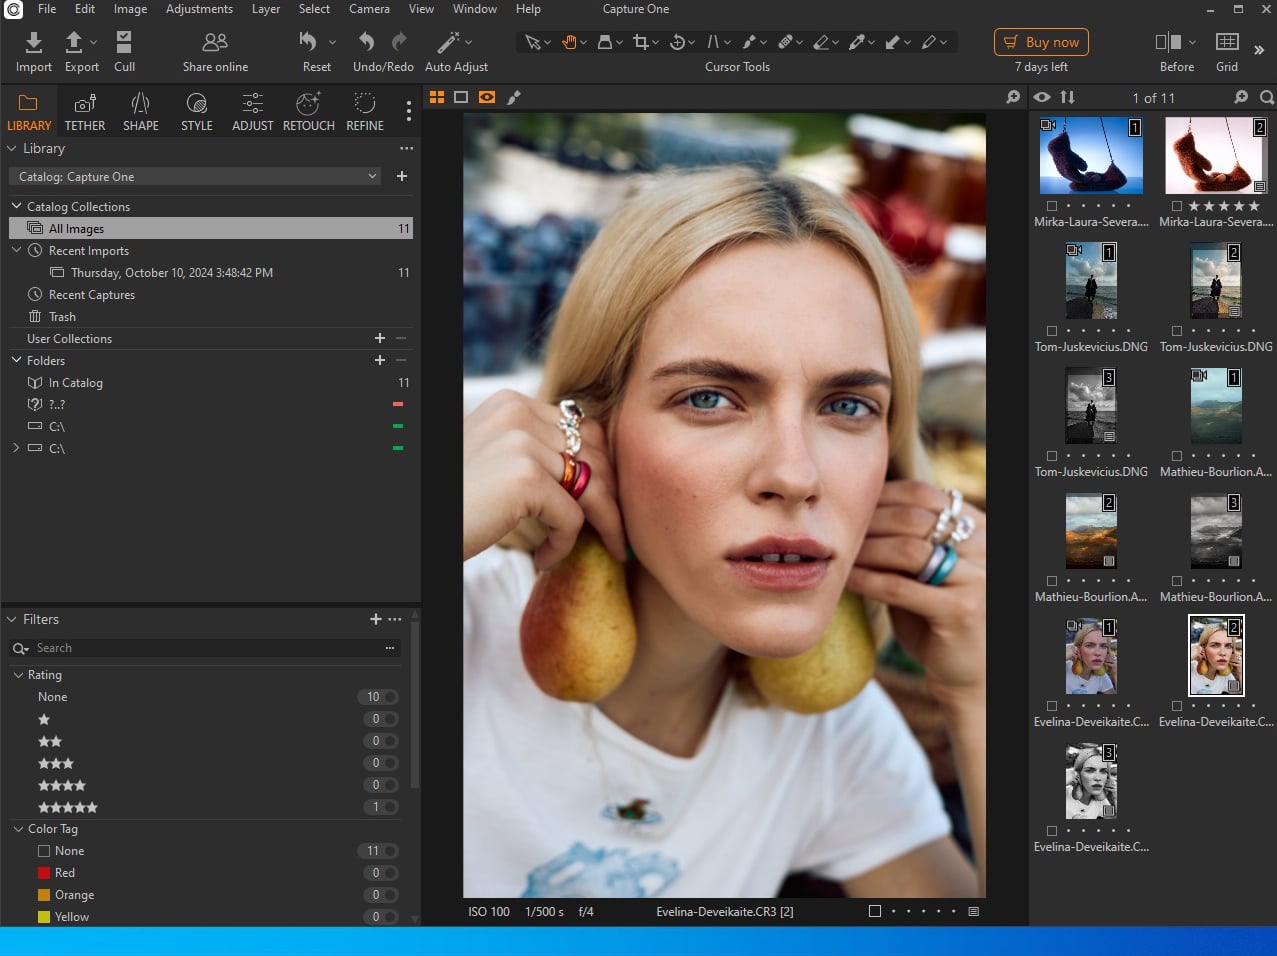Toggle proofing glasses icon in viewer
This screenshot has width=1277, height=956.
(487, 97)
